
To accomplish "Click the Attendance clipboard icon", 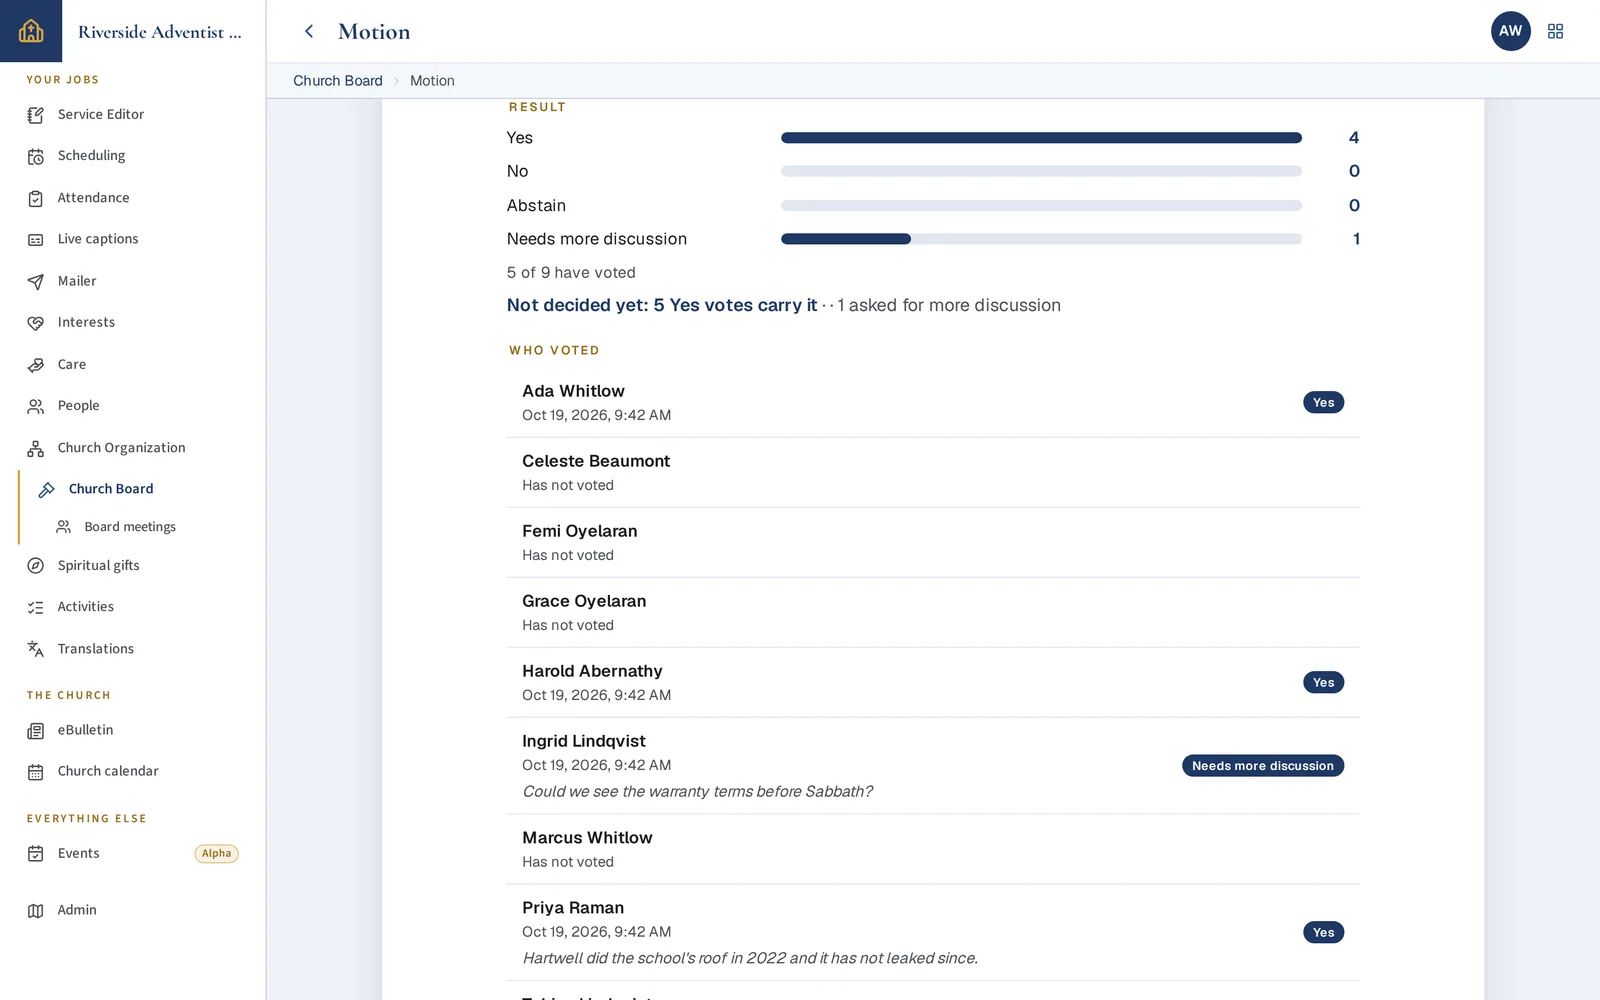I will (36, 198).
